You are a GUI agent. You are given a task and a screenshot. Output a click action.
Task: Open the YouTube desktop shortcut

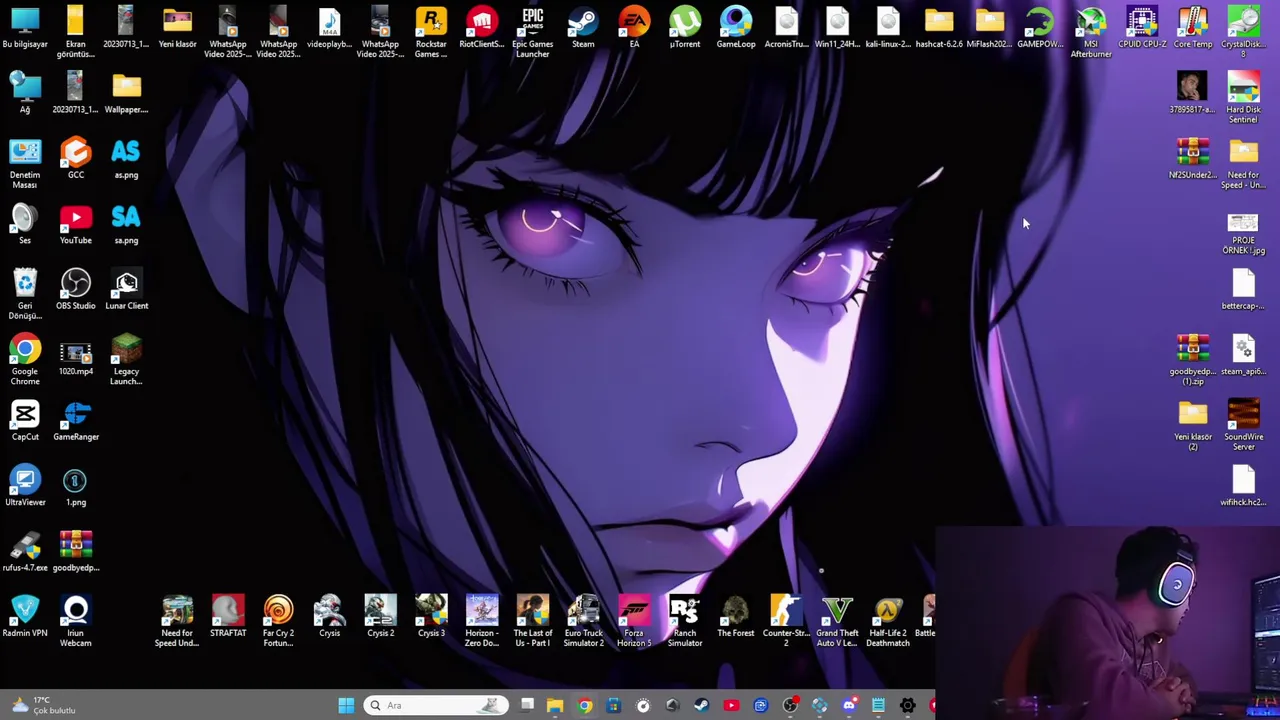point(76,225)
